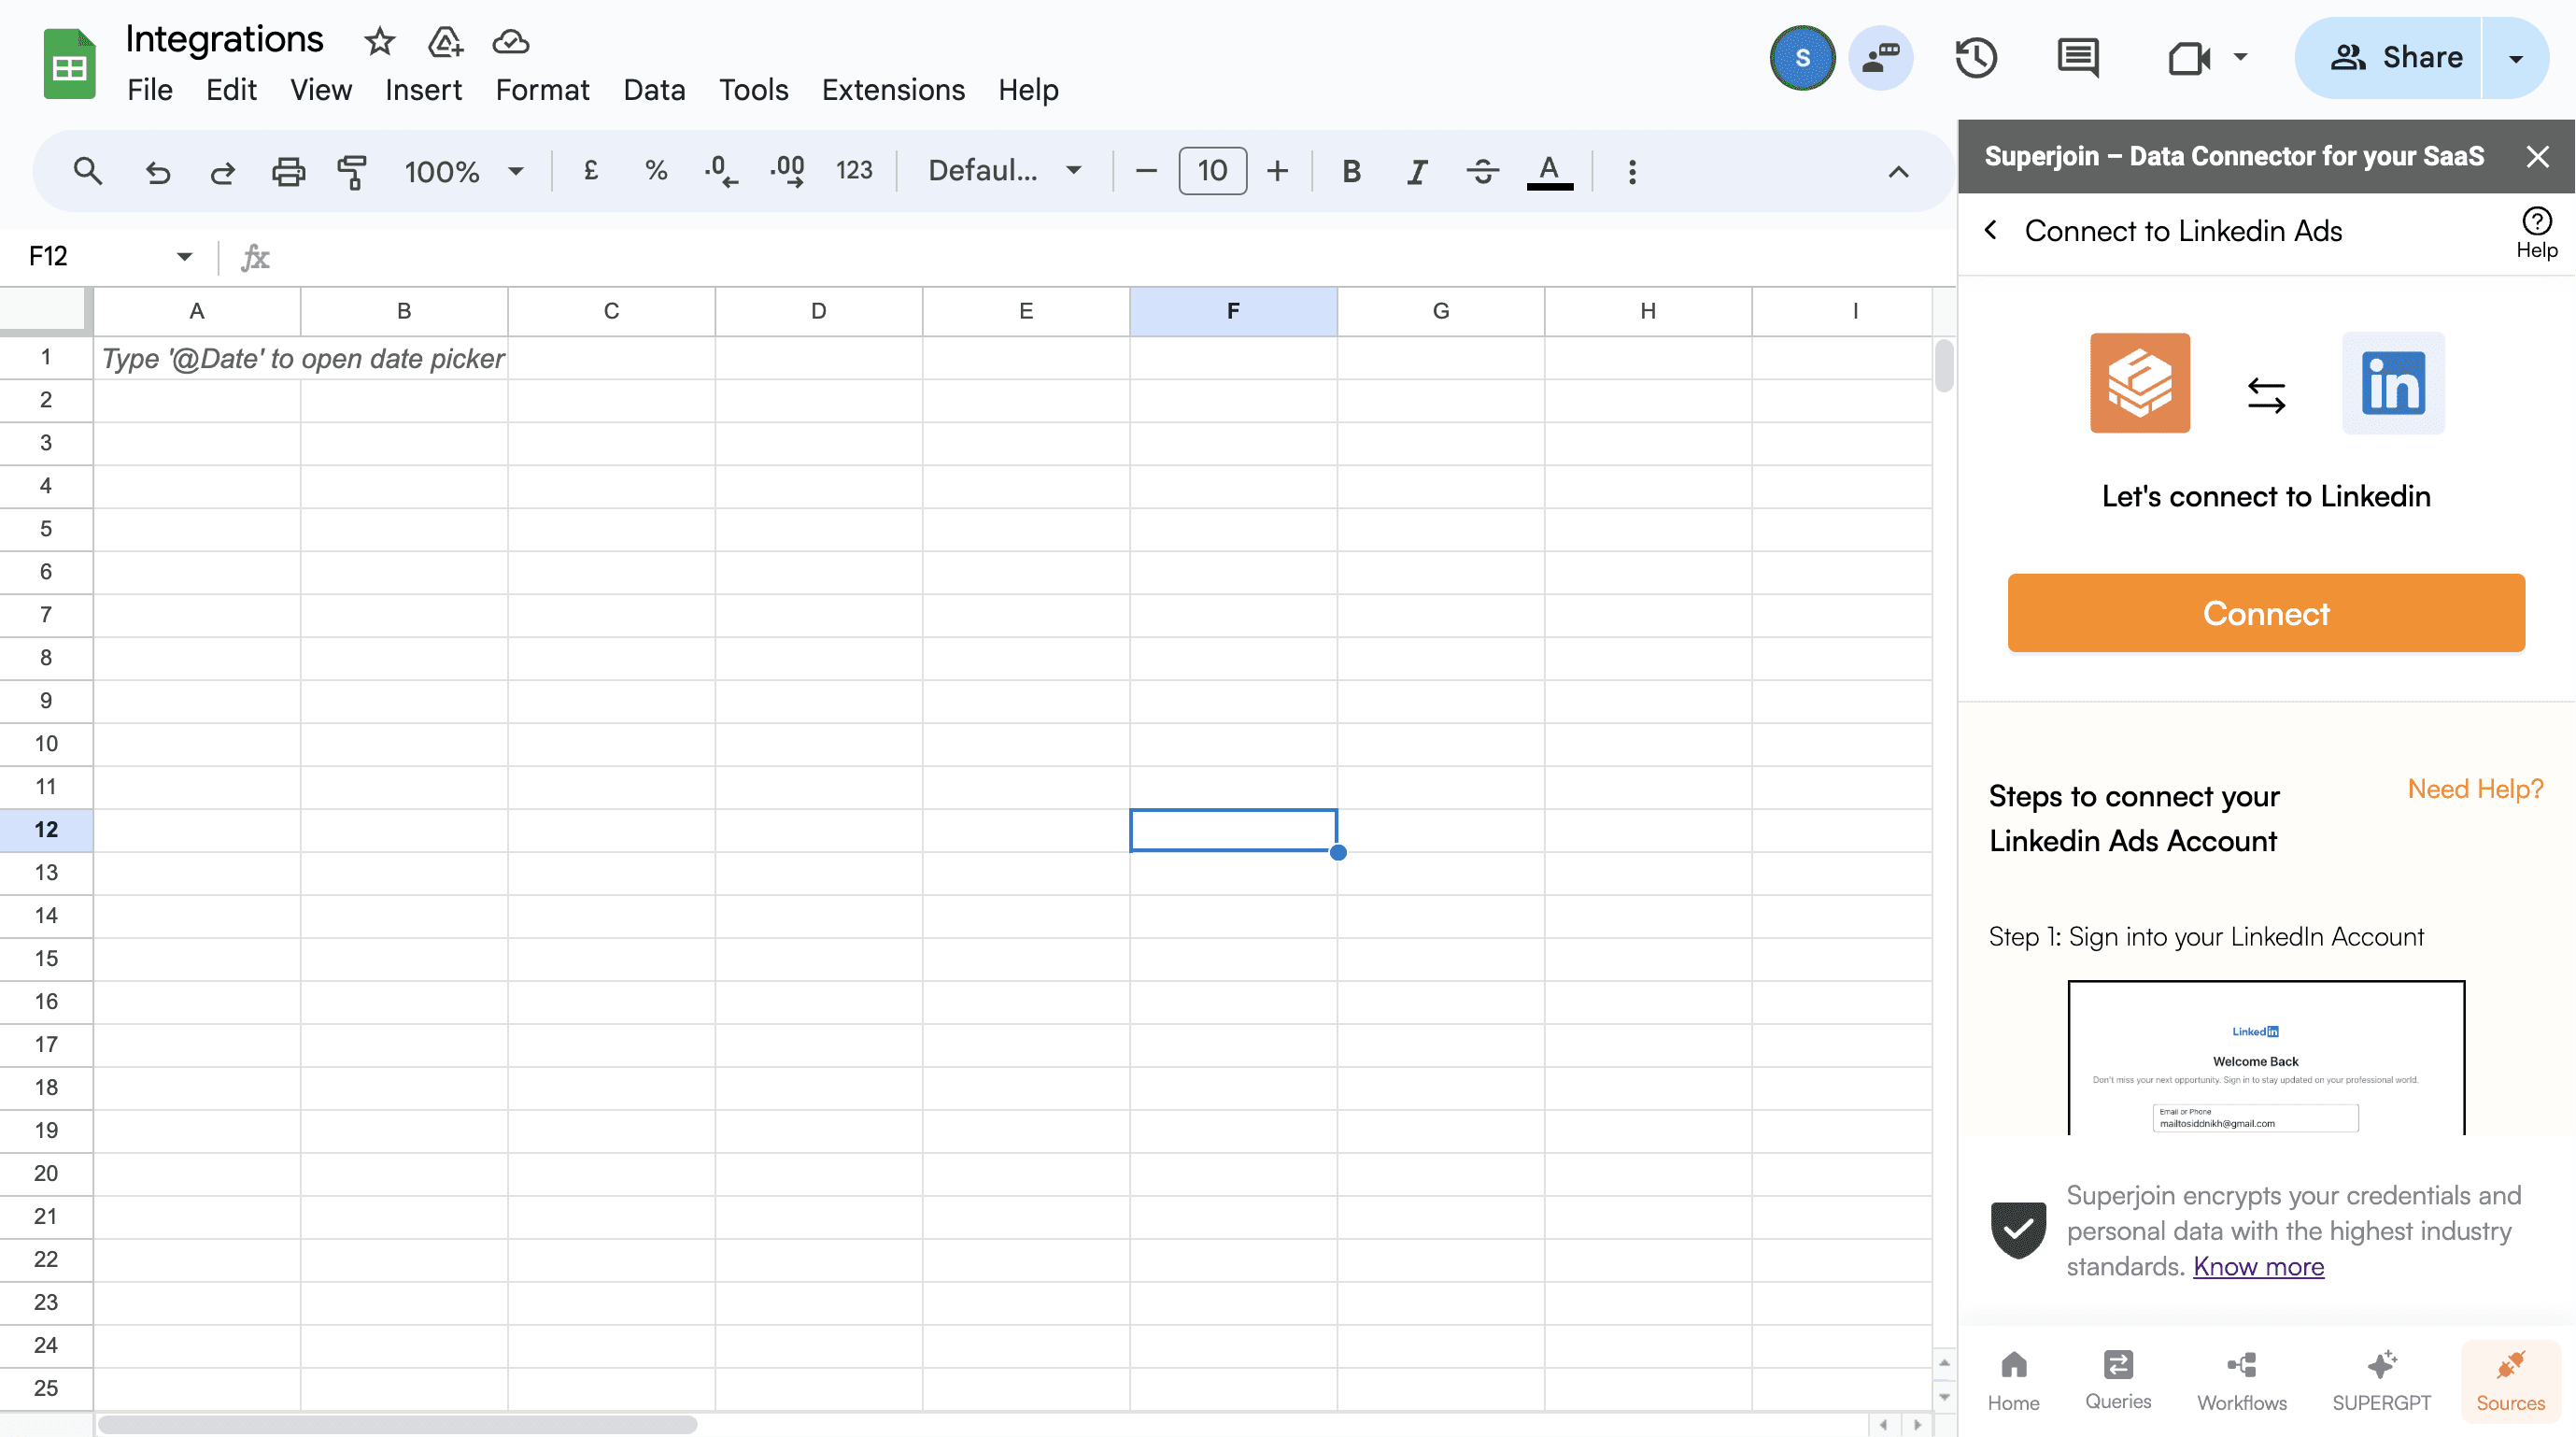Open the Tools menu
The width and height of the screenshot is (2576, 1437).
753,90
